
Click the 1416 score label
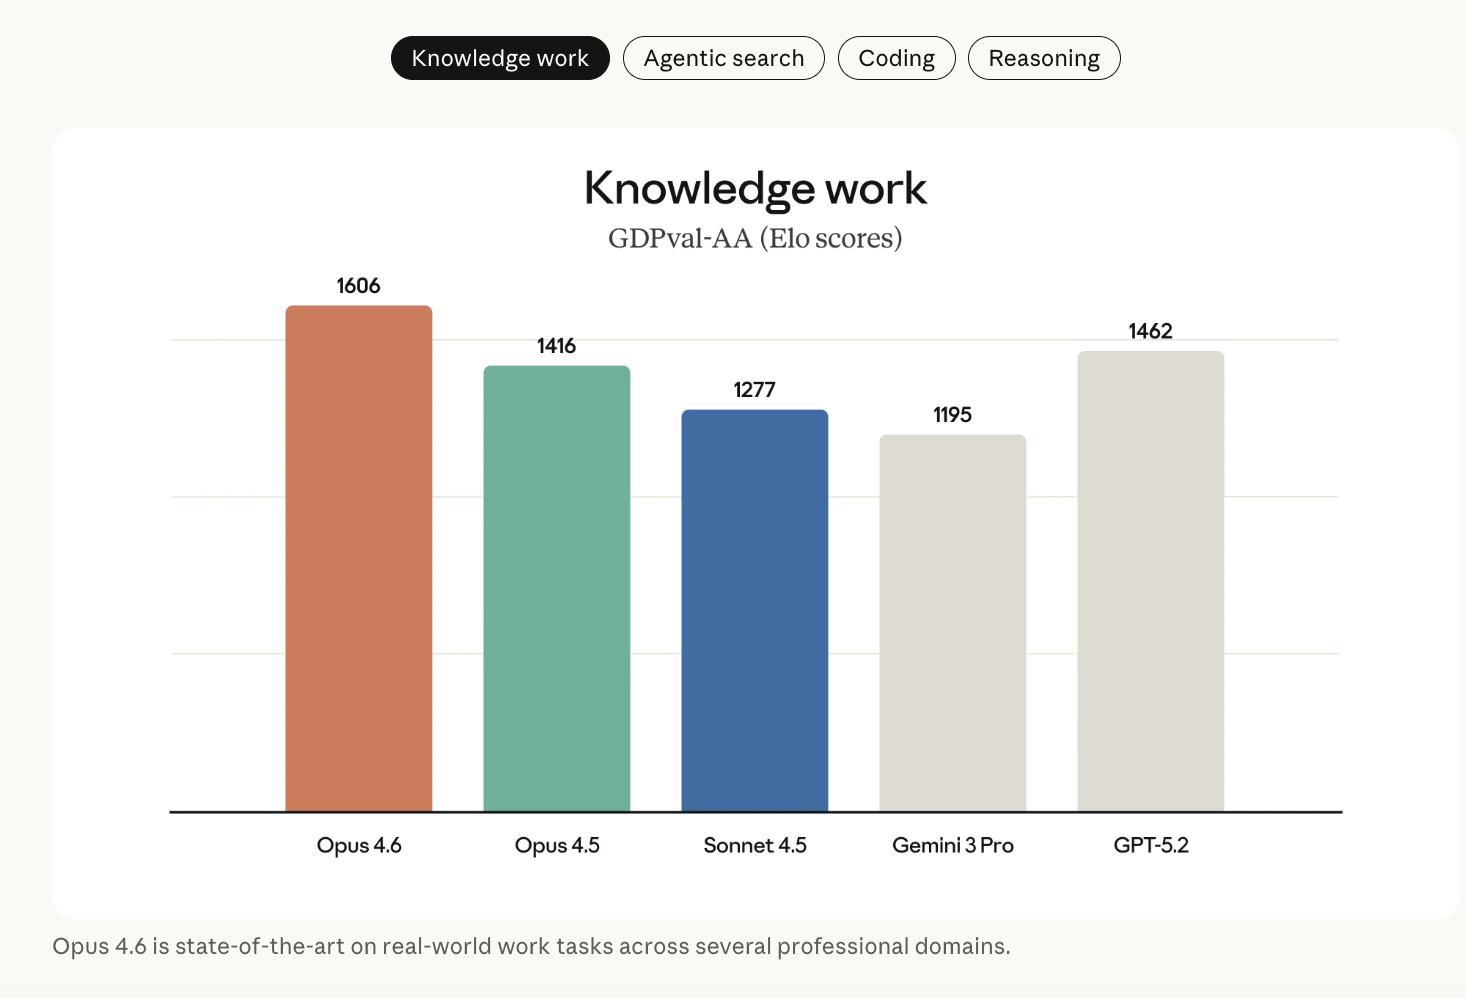click(x=556, y=346)
